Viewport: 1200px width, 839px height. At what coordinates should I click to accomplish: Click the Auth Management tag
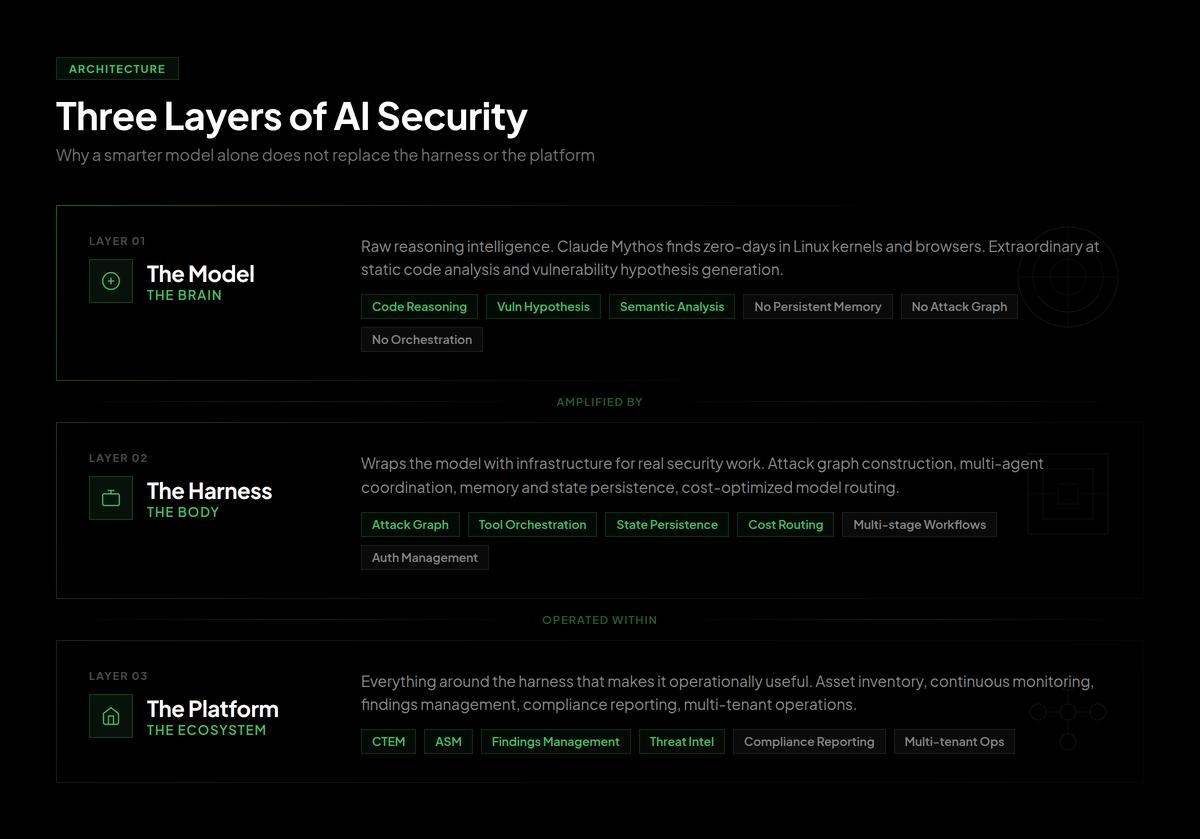(425, 558)
